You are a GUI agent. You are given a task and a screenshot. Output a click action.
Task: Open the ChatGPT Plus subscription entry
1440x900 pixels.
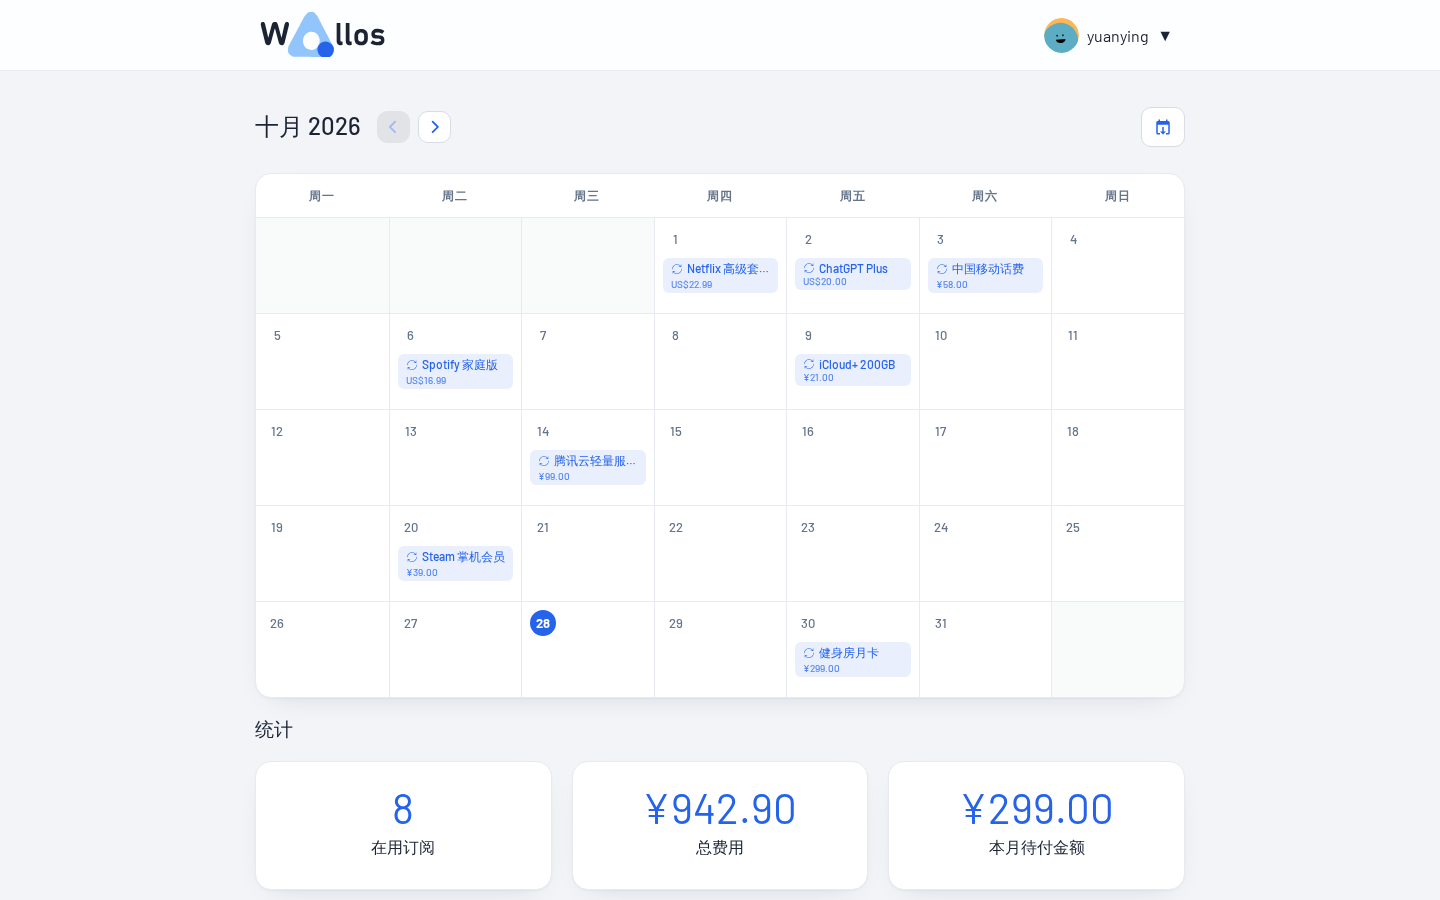(853, 274)
